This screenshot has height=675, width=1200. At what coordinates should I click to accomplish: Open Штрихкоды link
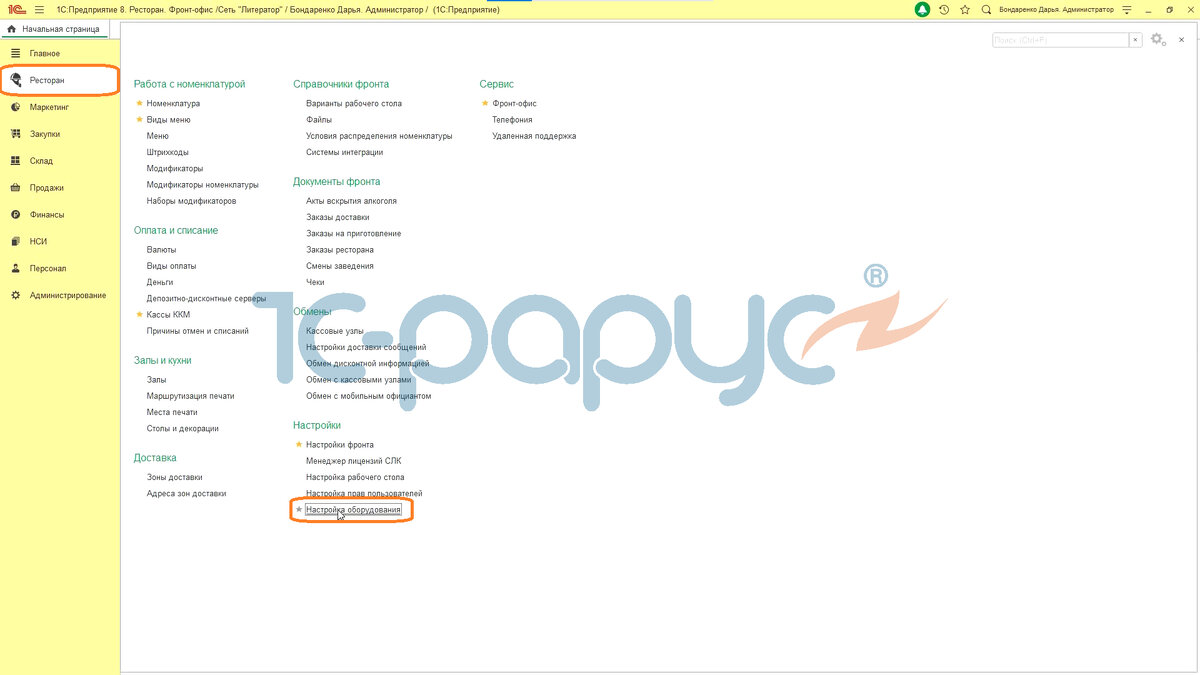tap(168, 152)
